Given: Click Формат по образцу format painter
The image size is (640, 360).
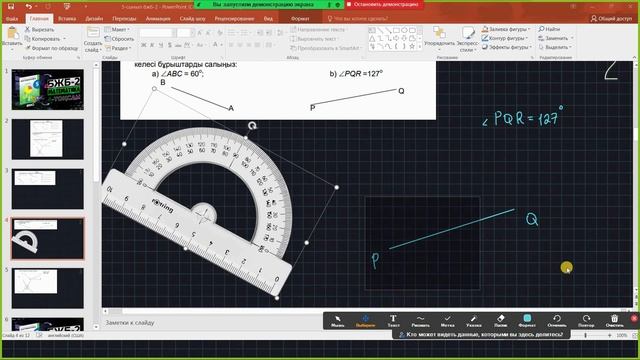Looking at the screenshot, I should (x=51, y=48).
